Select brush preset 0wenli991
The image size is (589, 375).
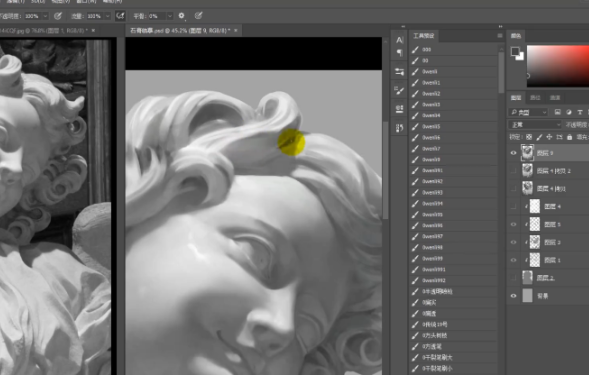pos(454,269)
